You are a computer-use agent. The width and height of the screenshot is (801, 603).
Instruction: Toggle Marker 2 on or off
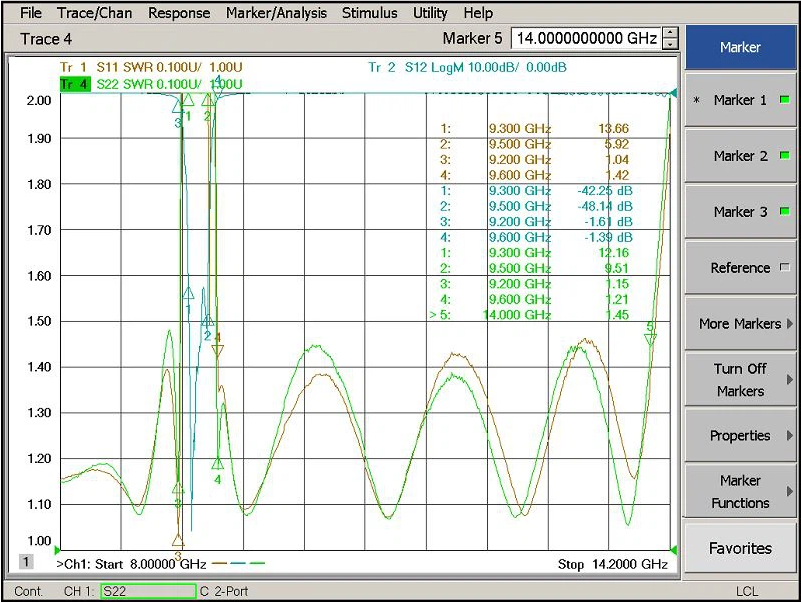[740, 156]
